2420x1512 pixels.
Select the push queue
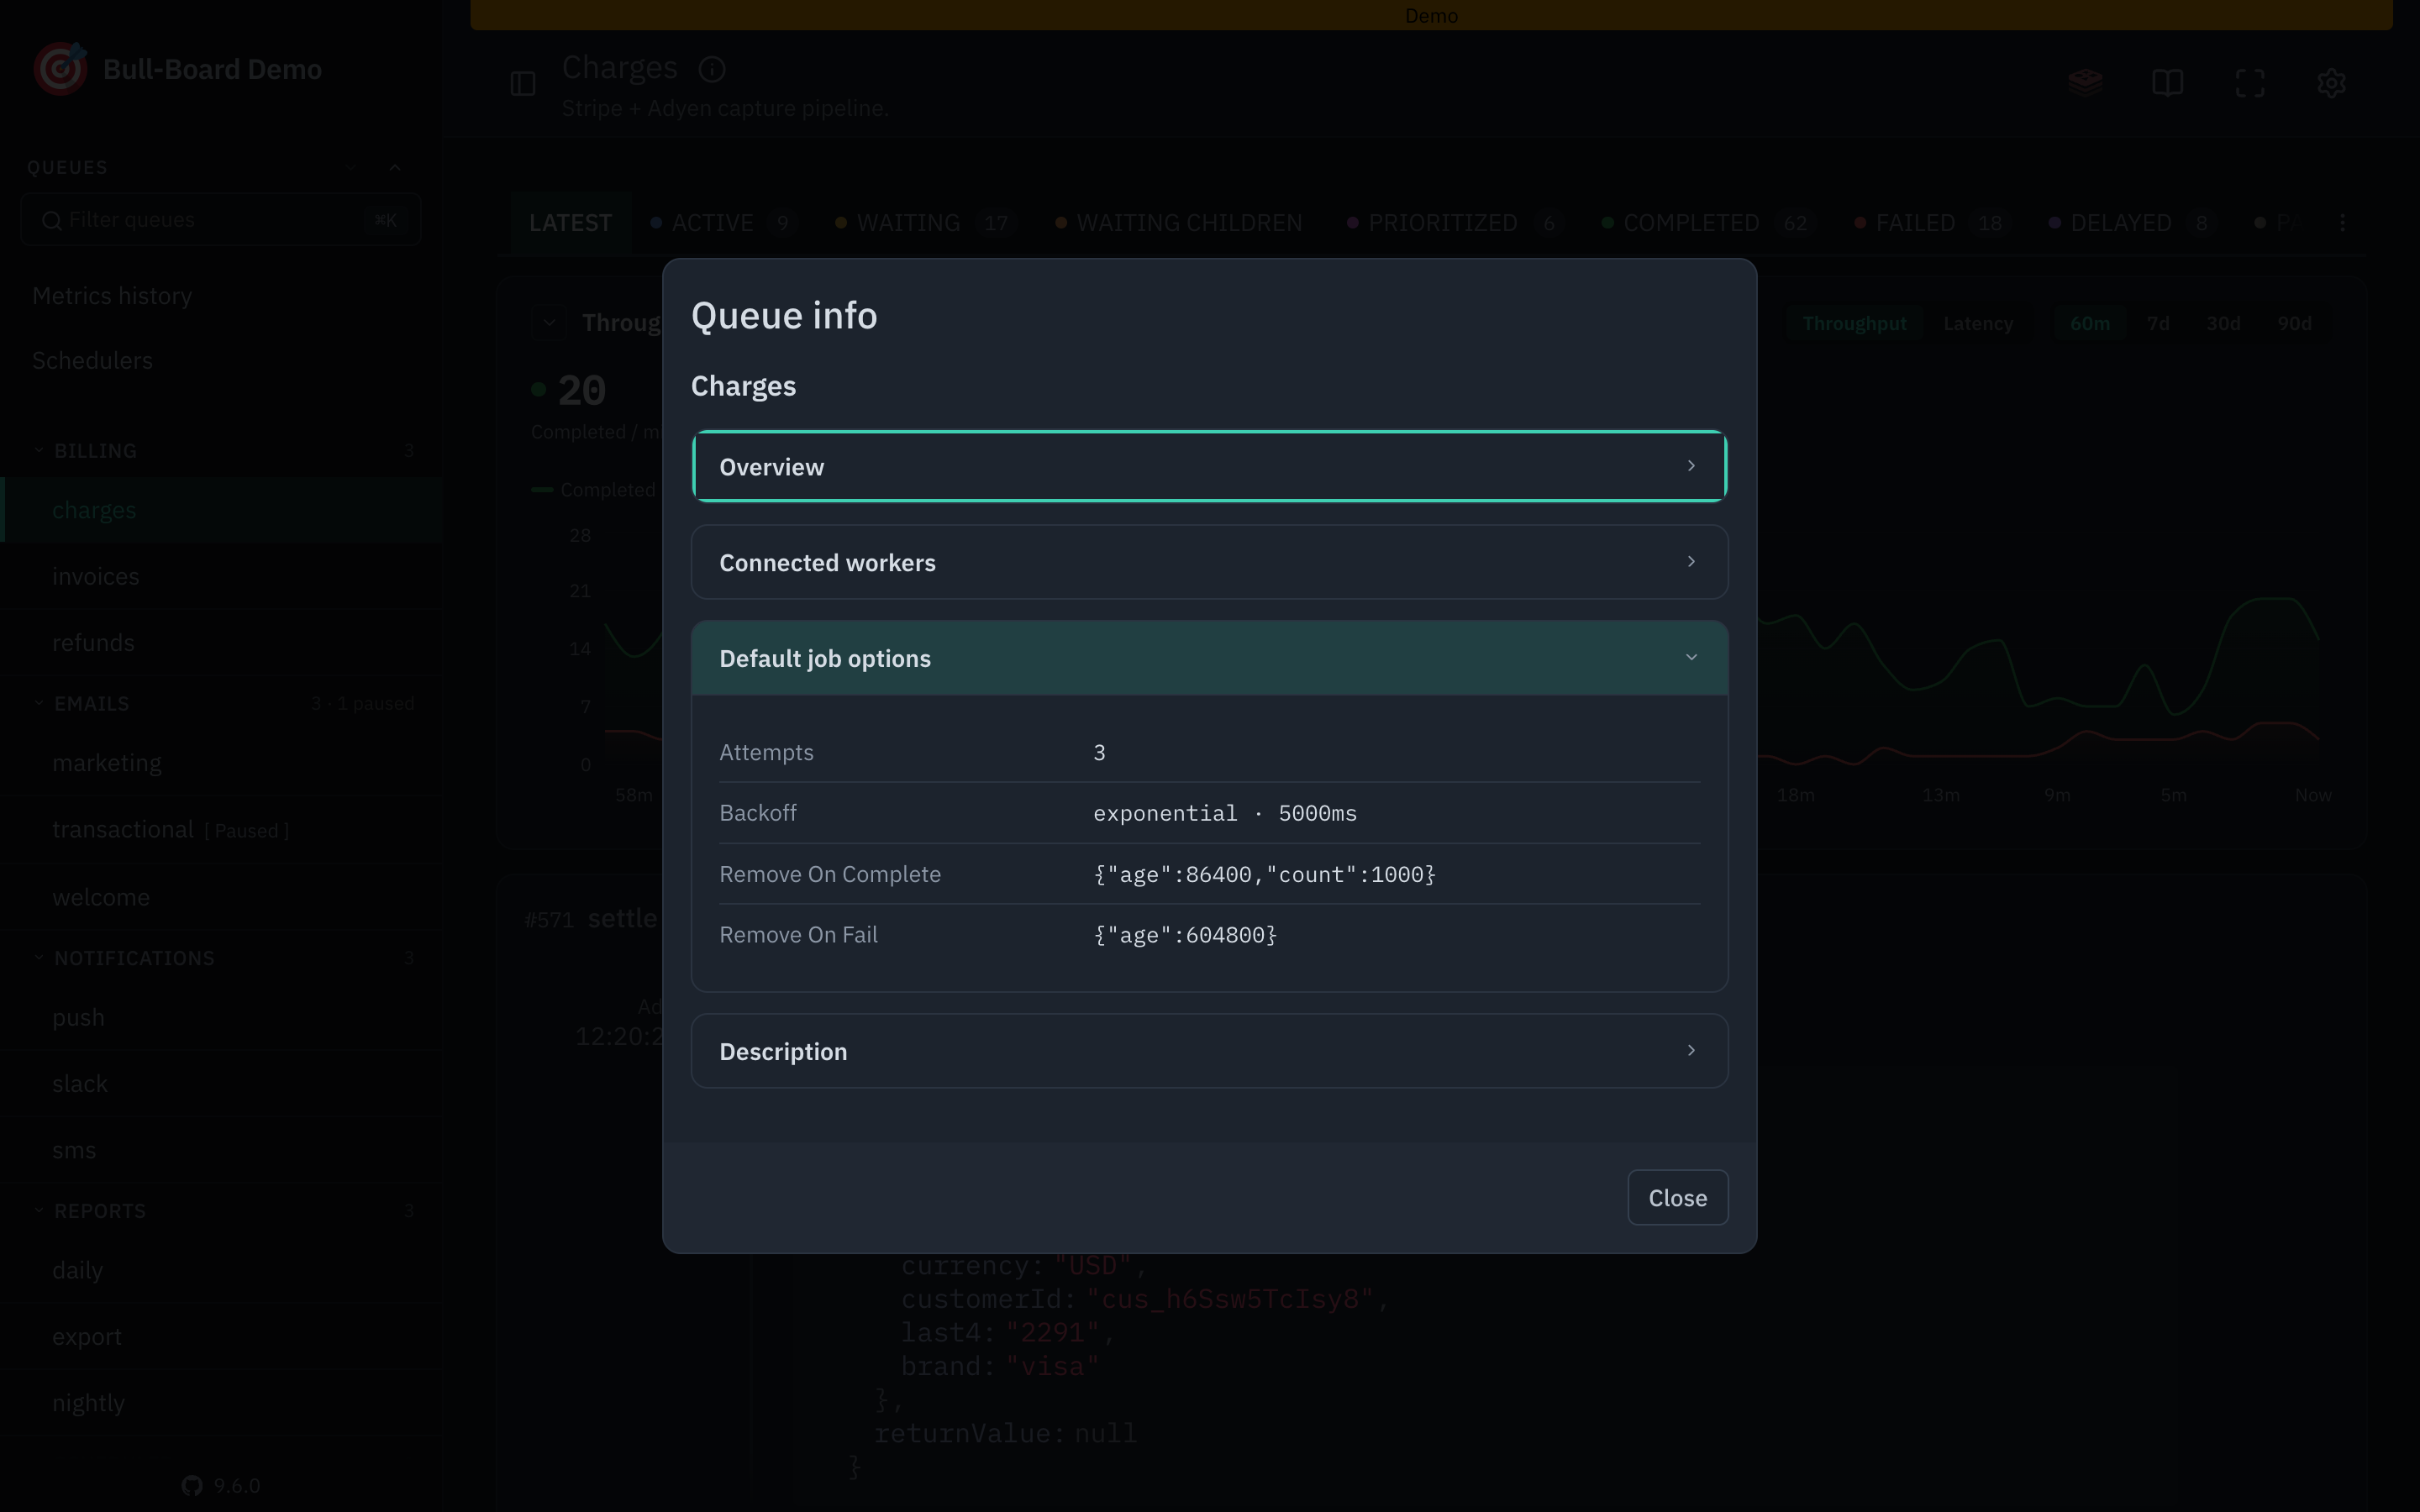pyautogui.click(x=221, y=1017)
